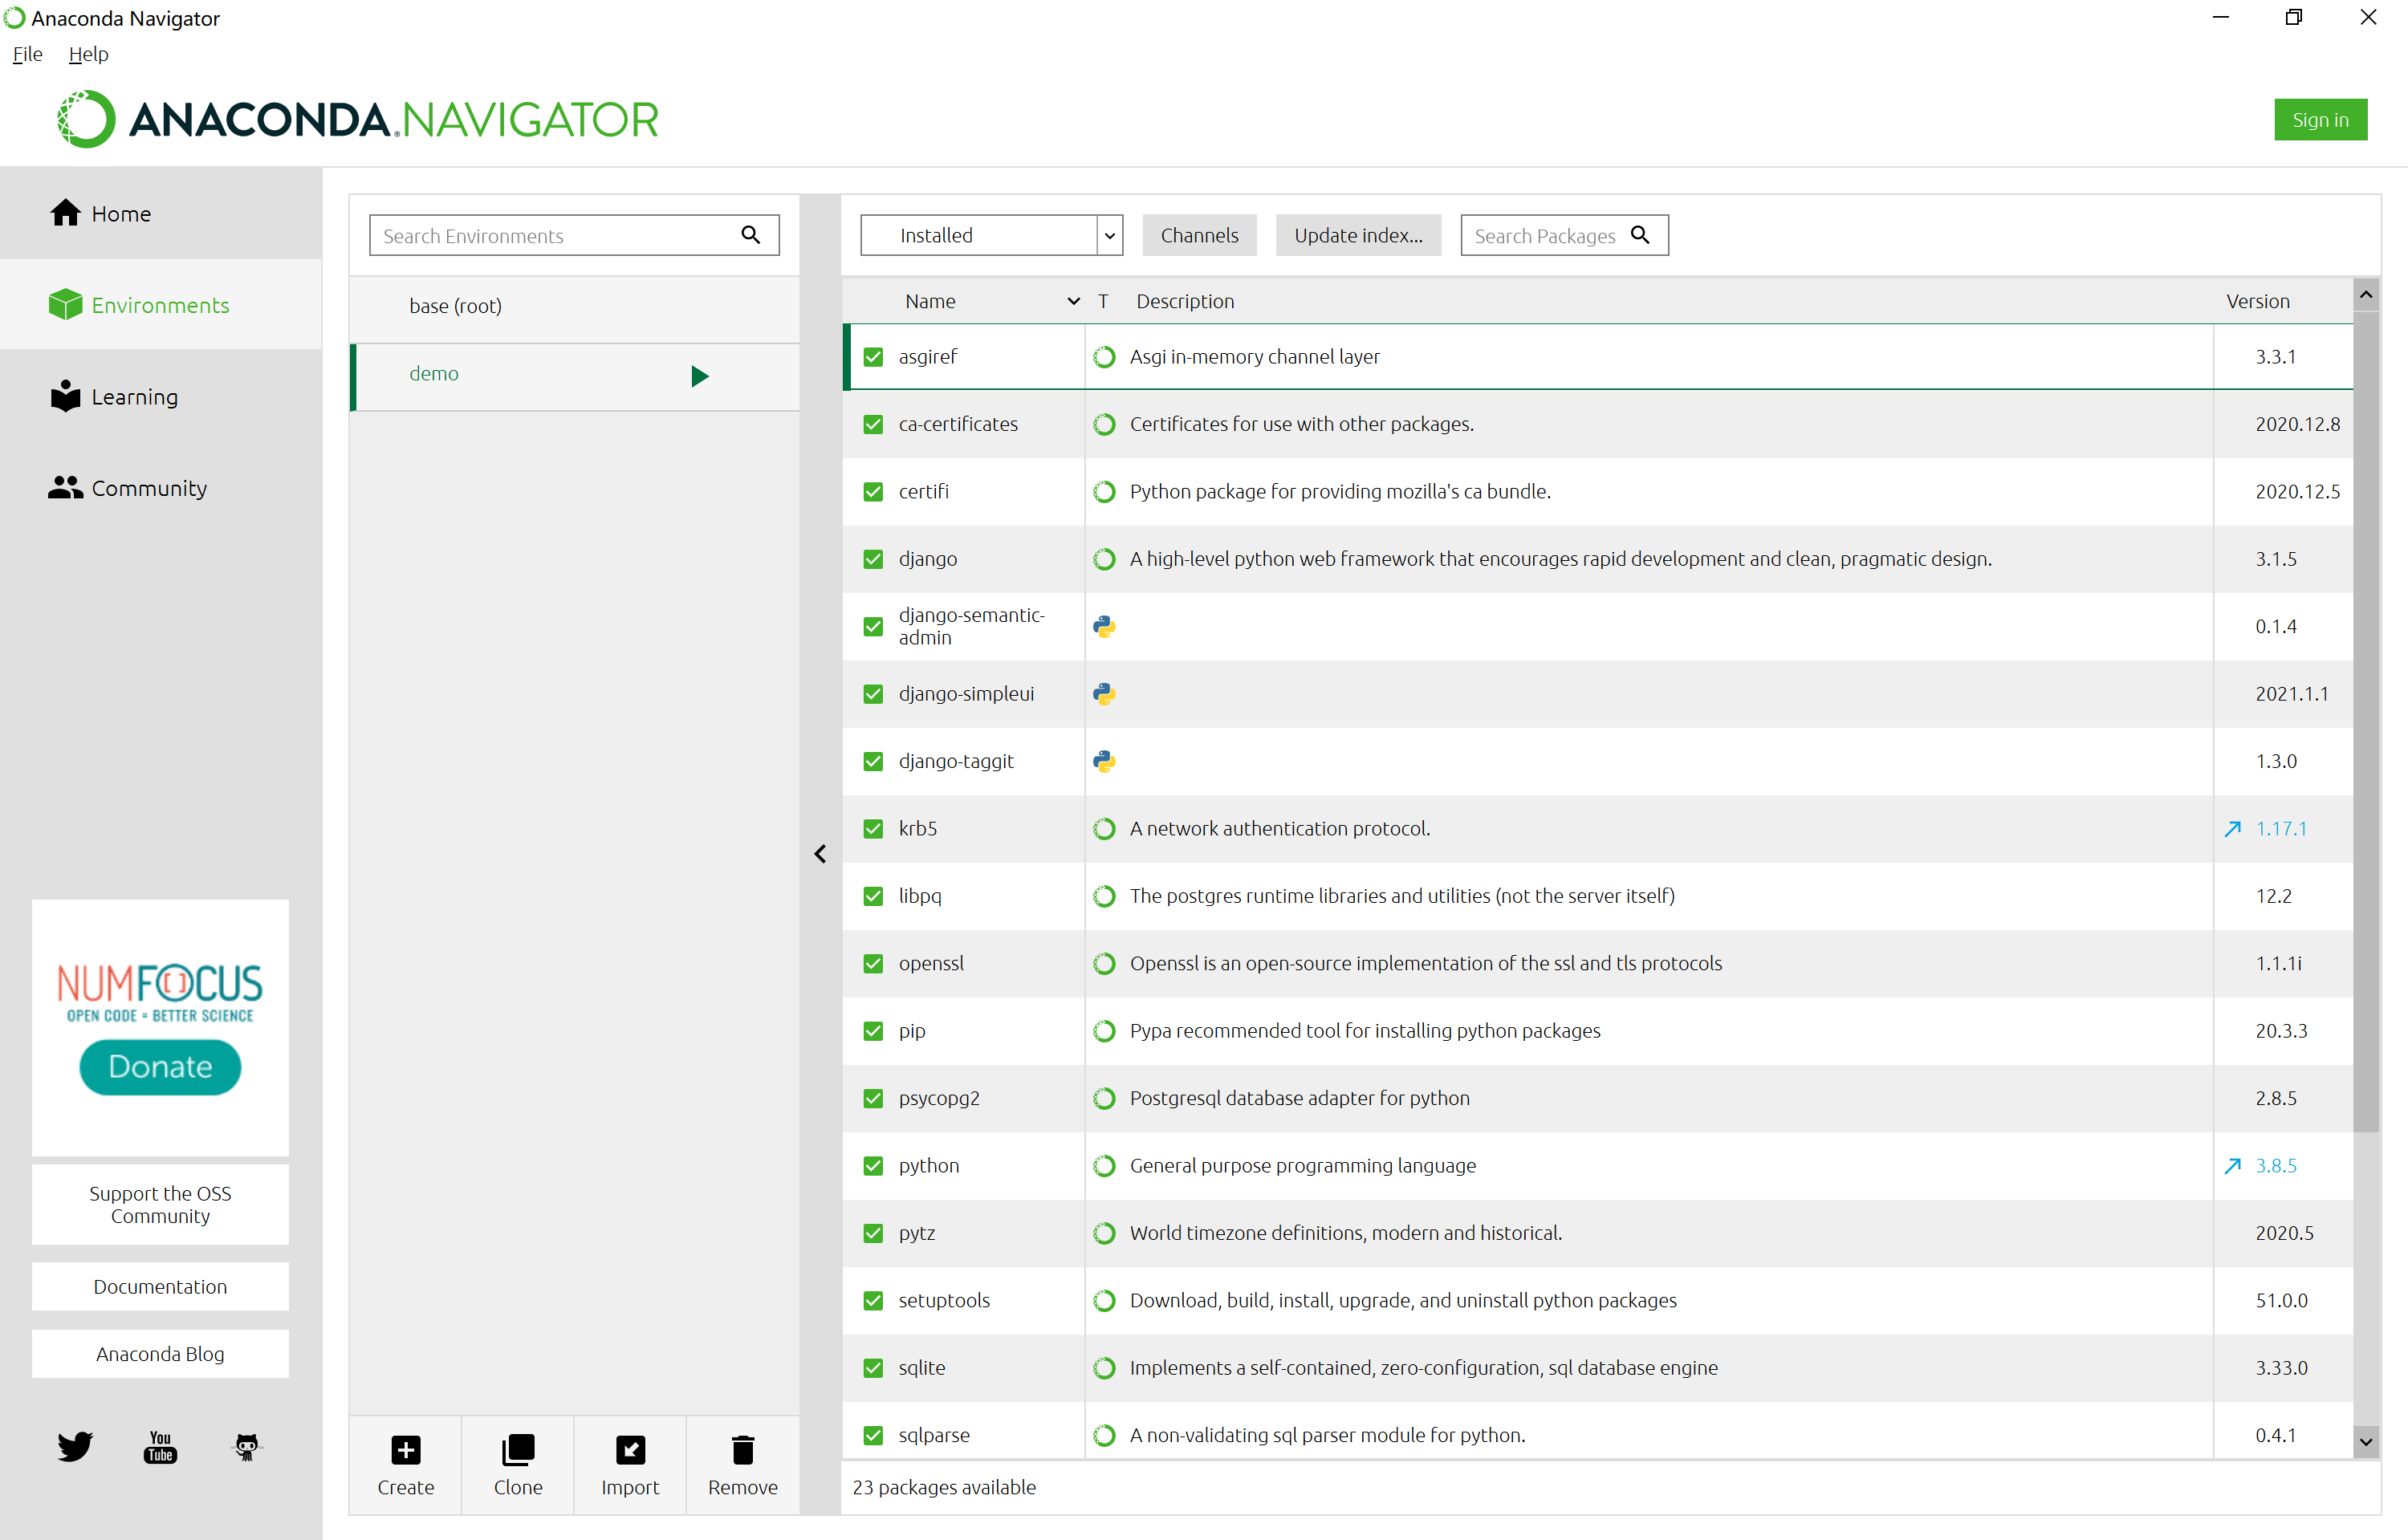The width and height of the screenshot is (2408, 1540).
Task: Click the Import environment icon
Action: [x=629, y=1449]
